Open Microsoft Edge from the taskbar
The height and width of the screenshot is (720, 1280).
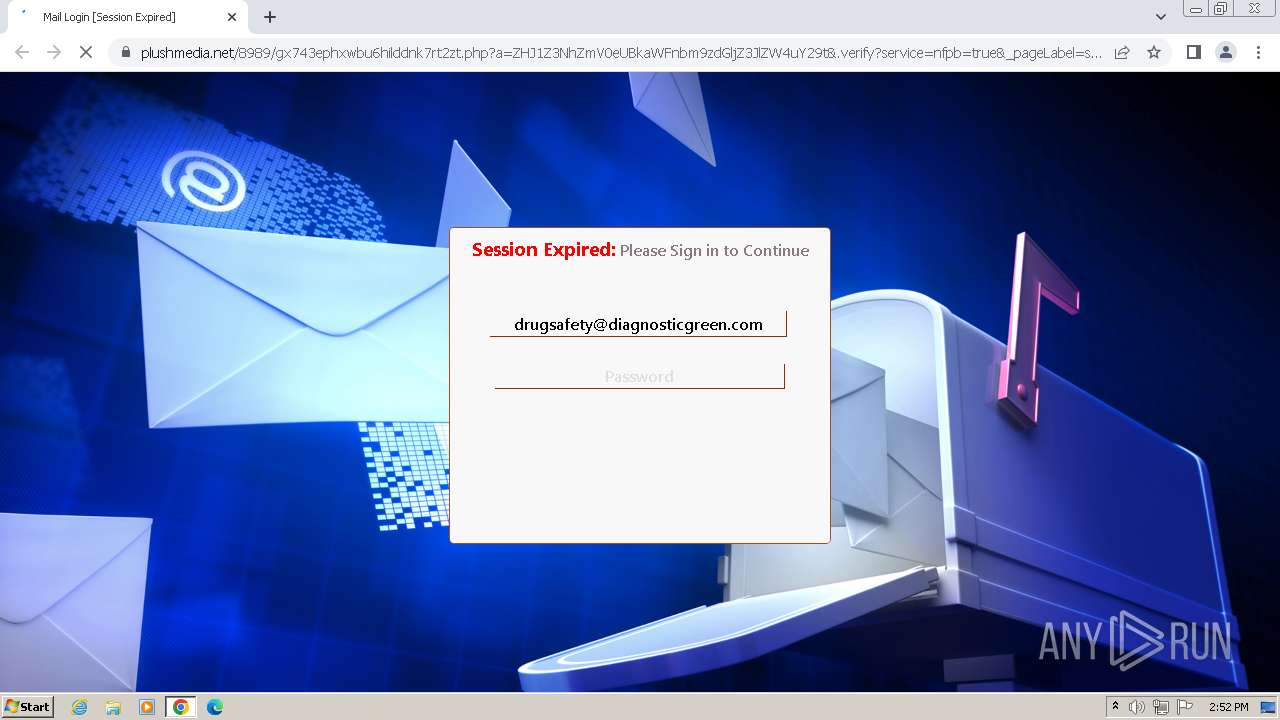[214, 707]
